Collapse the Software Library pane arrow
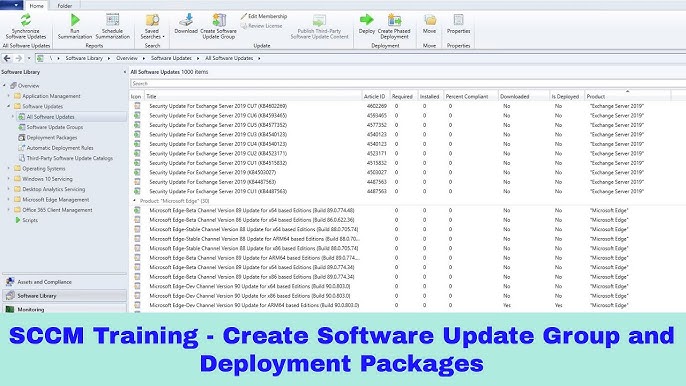The width and height of the screenshot is (686, 386). pyautogui.click(x=125, y=72)
